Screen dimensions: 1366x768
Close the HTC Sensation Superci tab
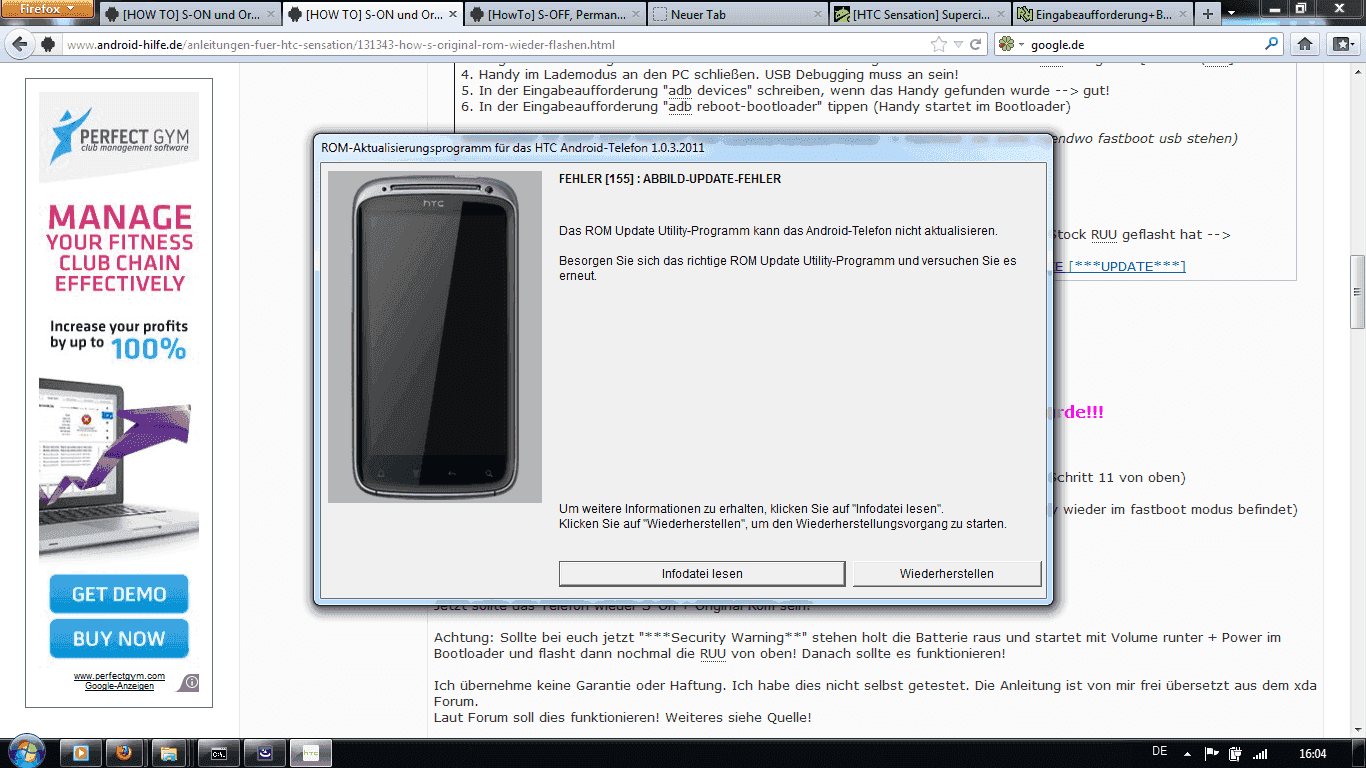(x=1000, y=15)
